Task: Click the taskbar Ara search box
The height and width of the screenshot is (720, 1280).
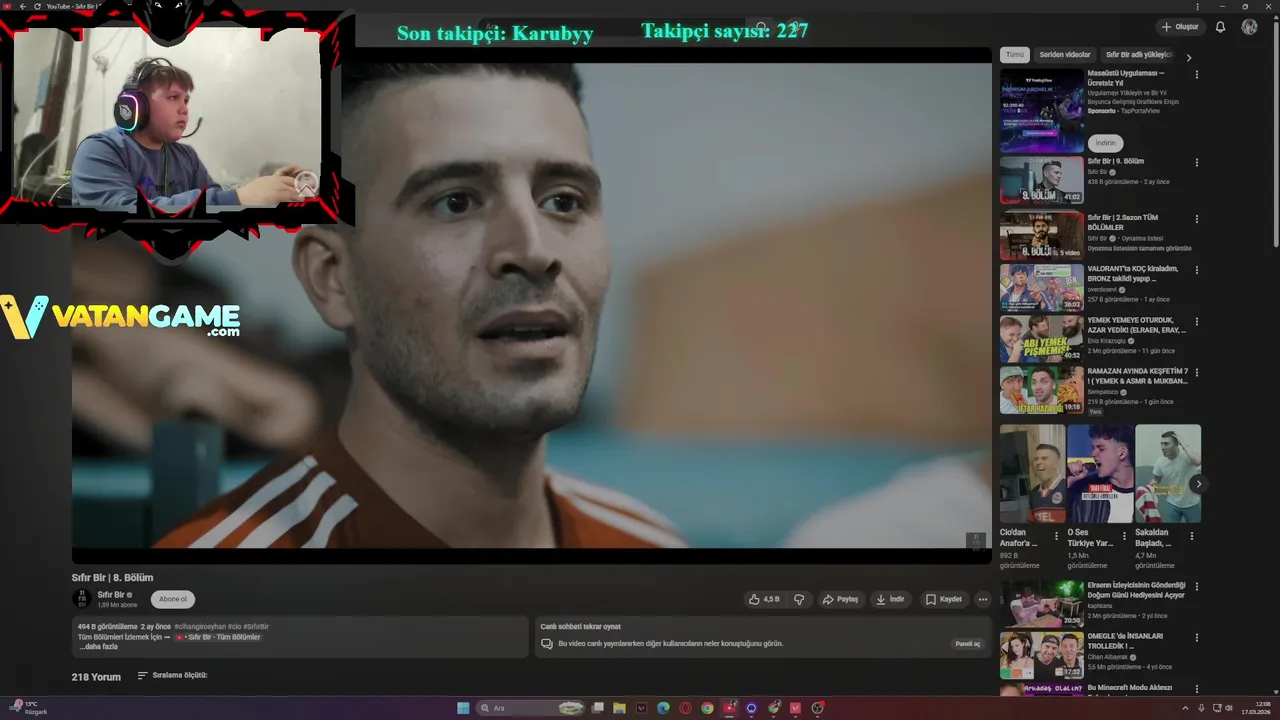Action: coord(531,708)
